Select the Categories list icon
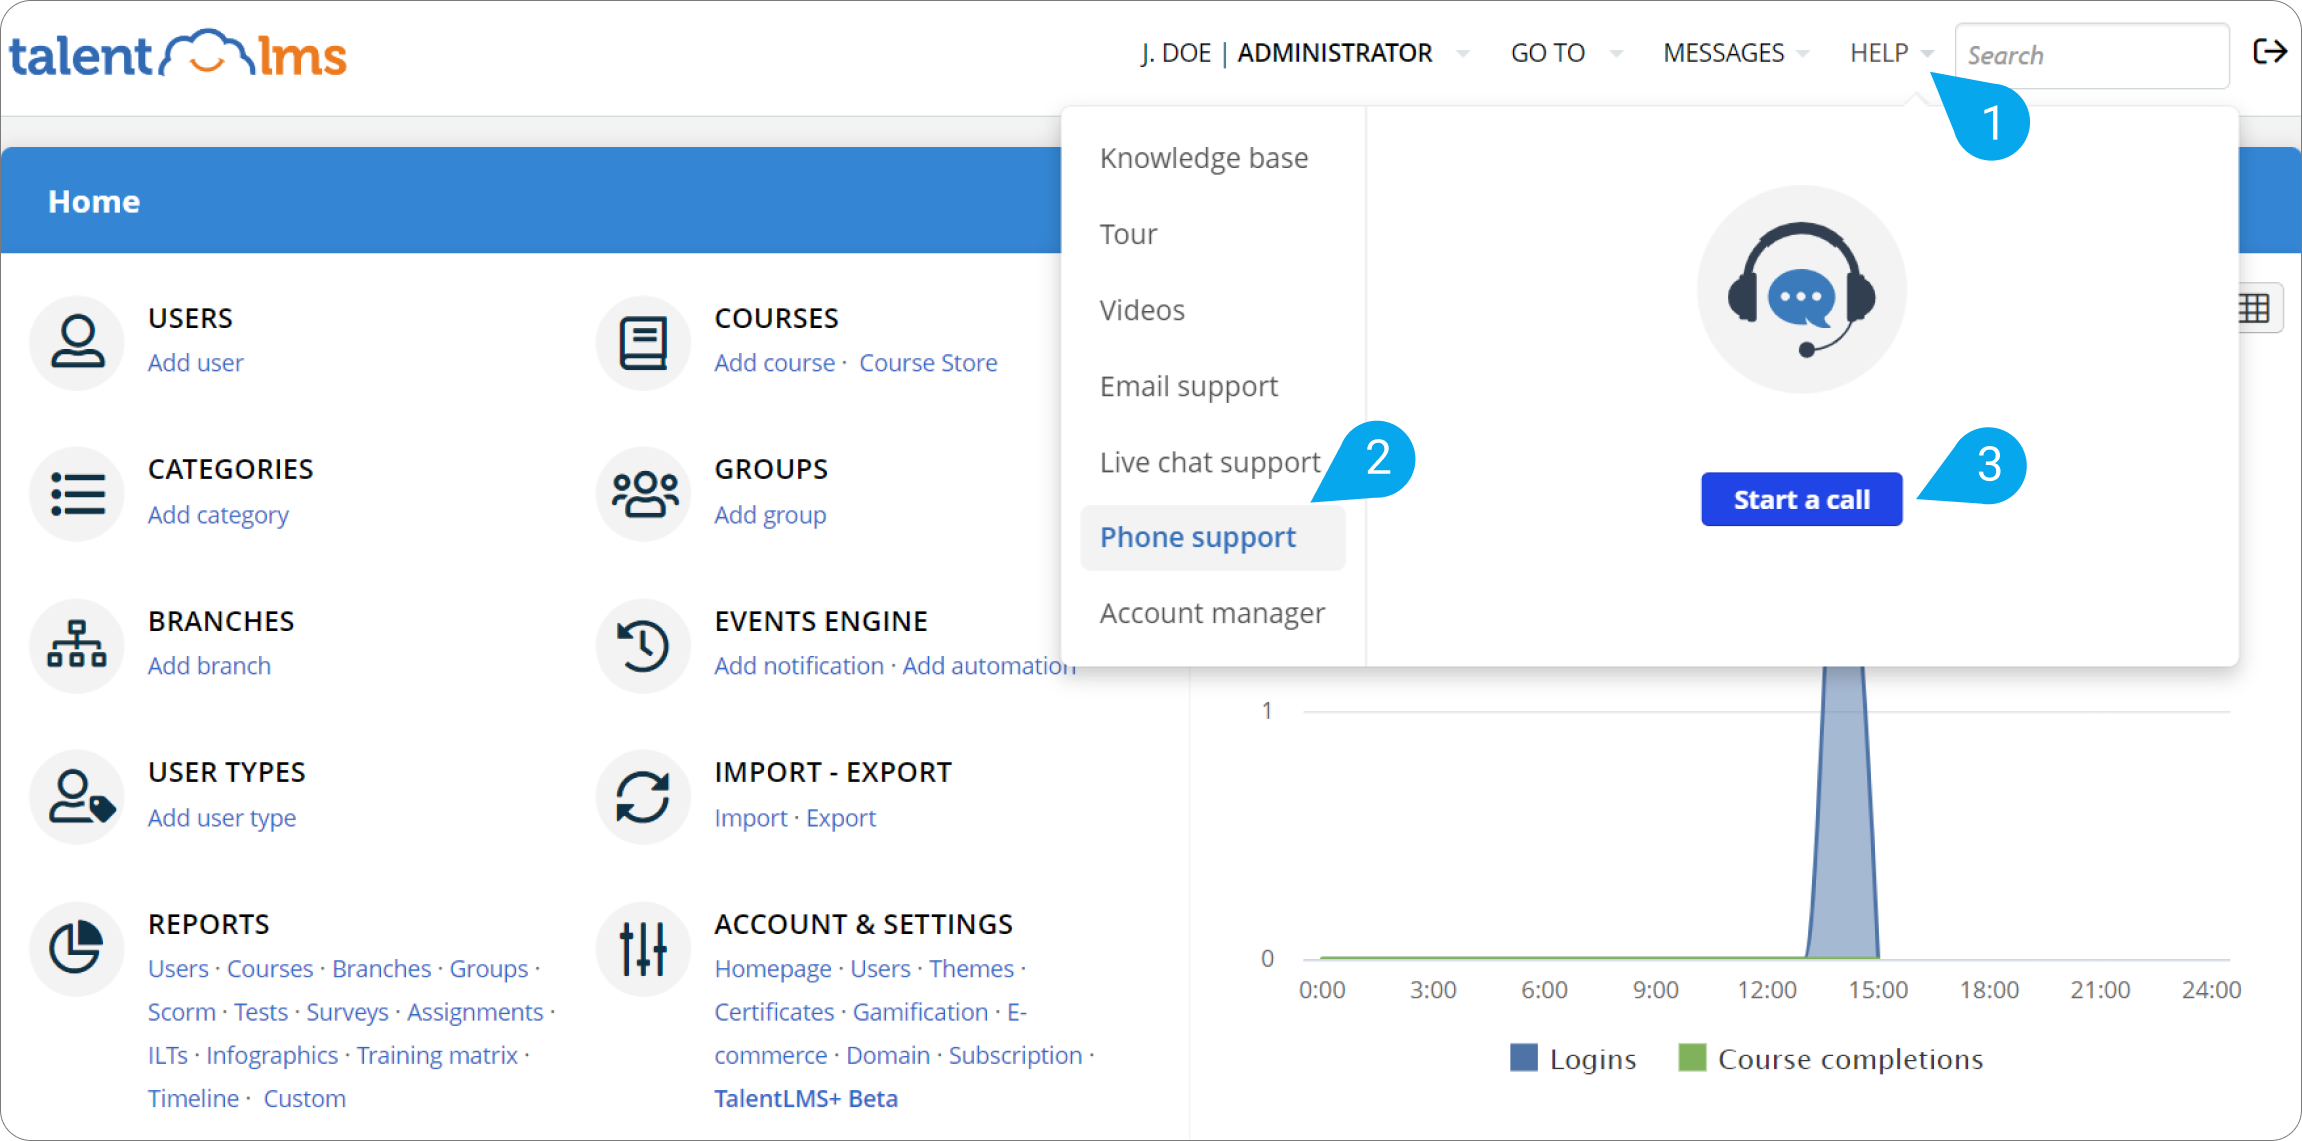Image resolution: width=2302 pixels, height=1141 pixels. pos(78,493)
